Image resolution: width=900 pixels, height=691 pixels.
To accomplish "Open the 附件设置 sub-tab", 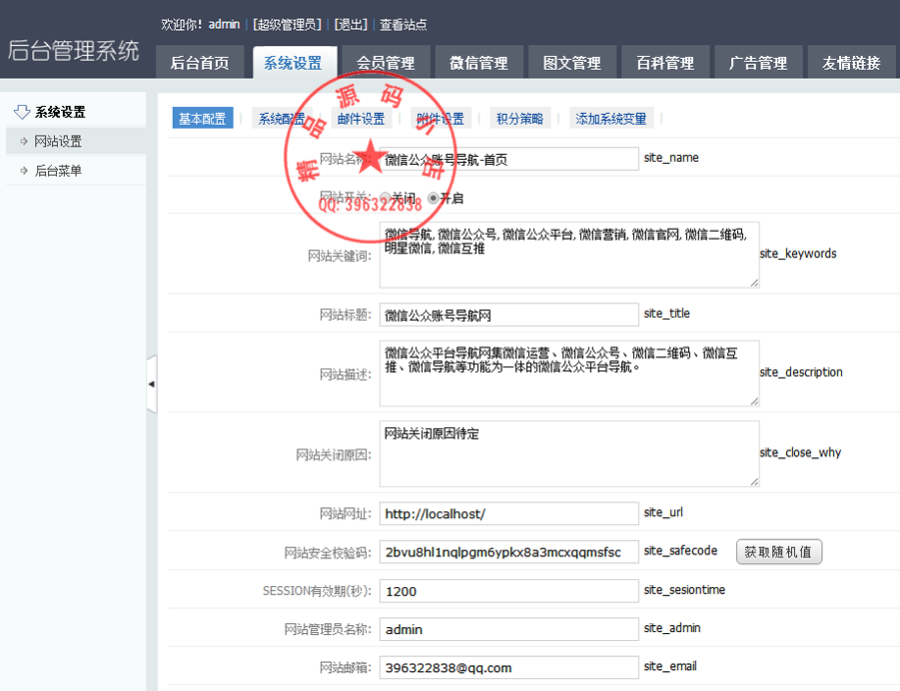I will tap(441, 118).
